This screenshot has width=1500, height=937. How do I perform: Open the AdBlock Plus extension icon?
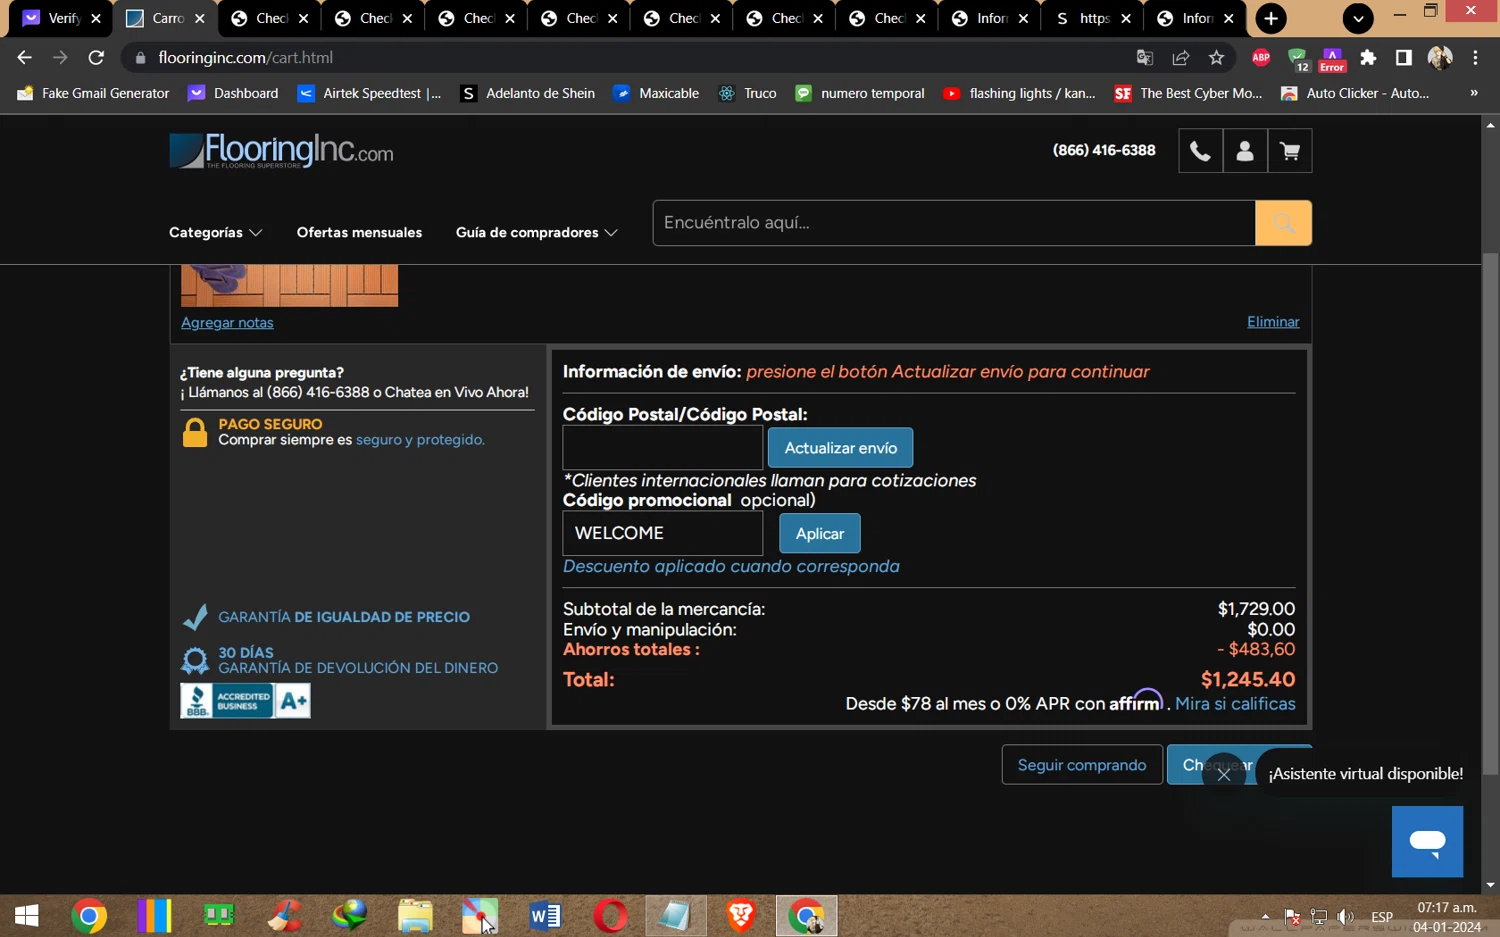pyautogui.click(x=1261, y=58)
